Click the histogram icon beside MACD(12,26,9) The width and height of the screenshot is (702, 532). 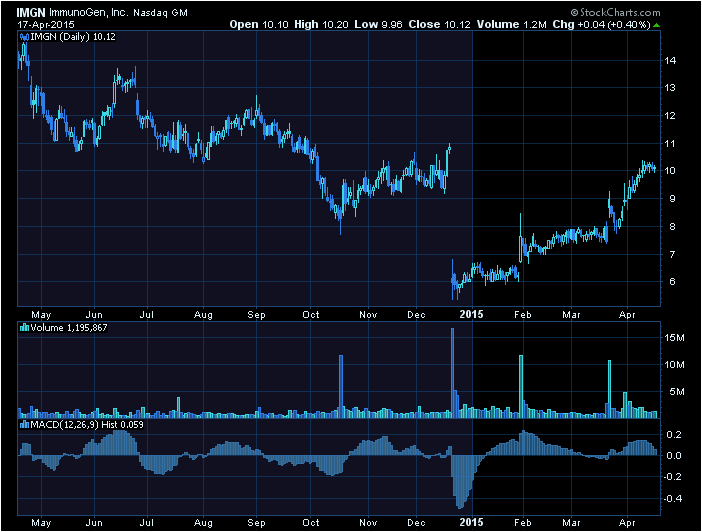(25, 425)
